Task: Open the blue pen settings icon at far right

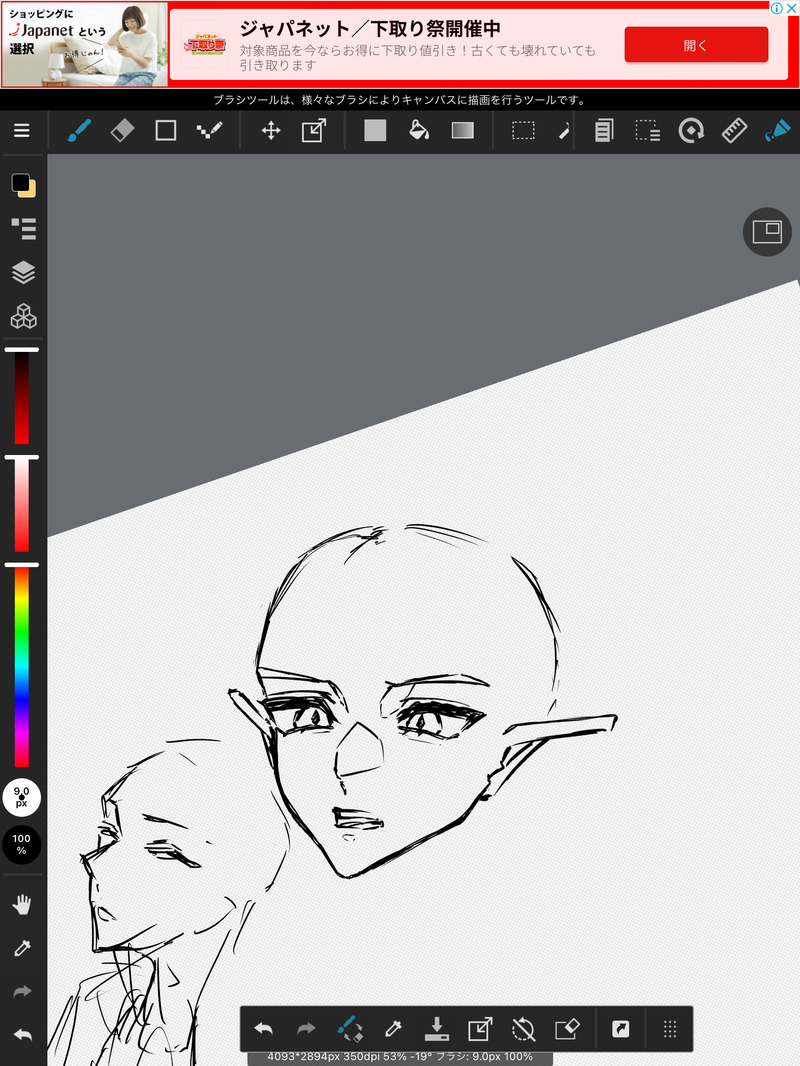Action: pos(778,131)
